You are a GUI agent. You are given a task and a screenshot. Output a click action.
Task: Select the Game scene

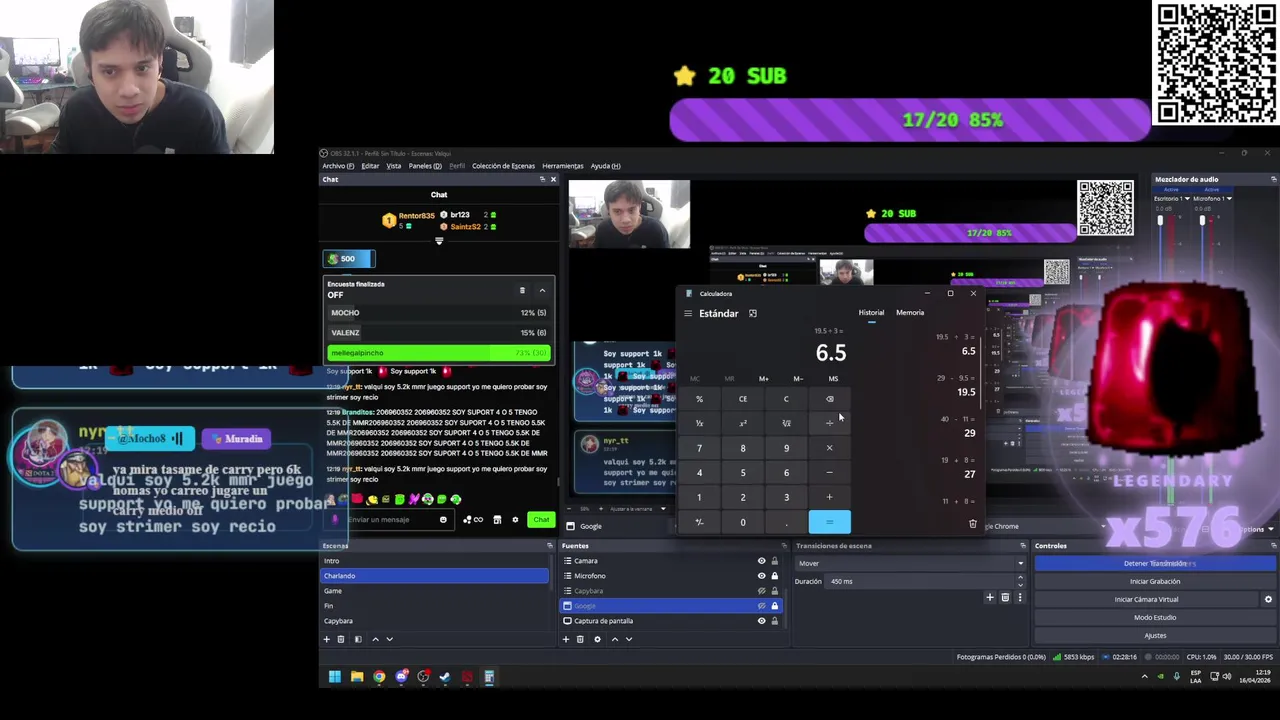coord(434,591)
